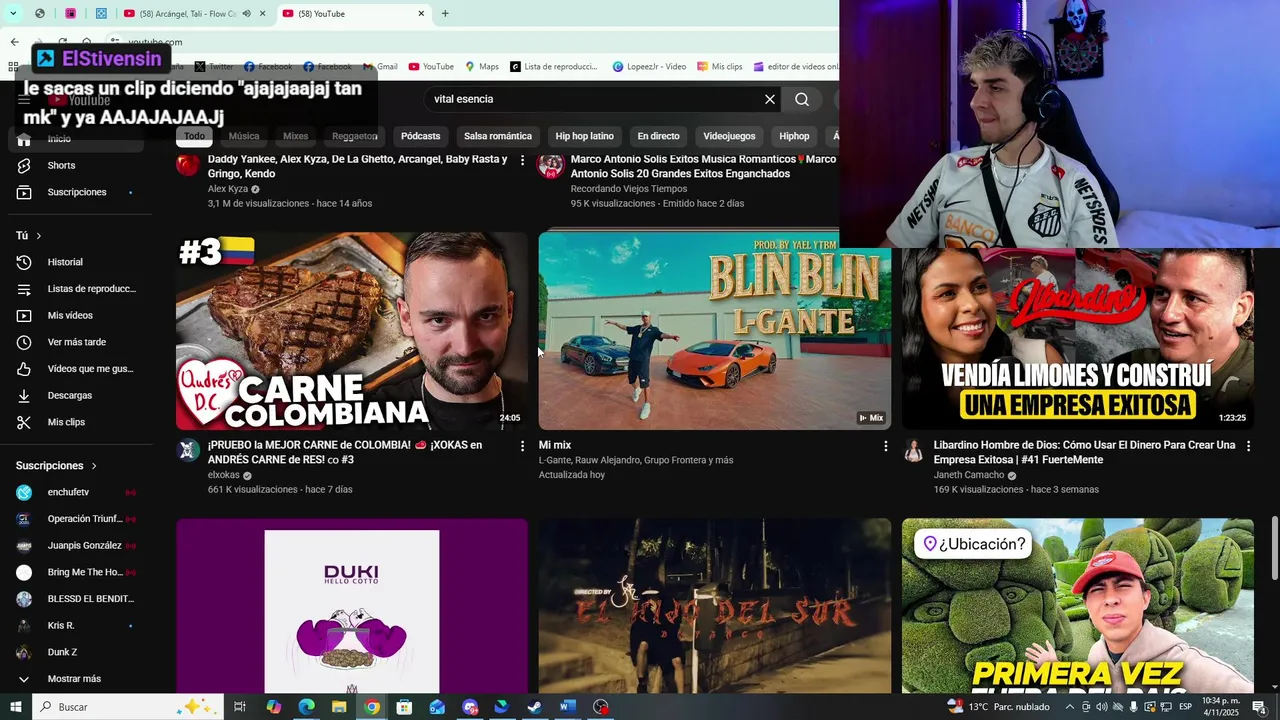Select the En directo filter chip
The height and width of the screenshot is (720, 1280).
point(658,136)
